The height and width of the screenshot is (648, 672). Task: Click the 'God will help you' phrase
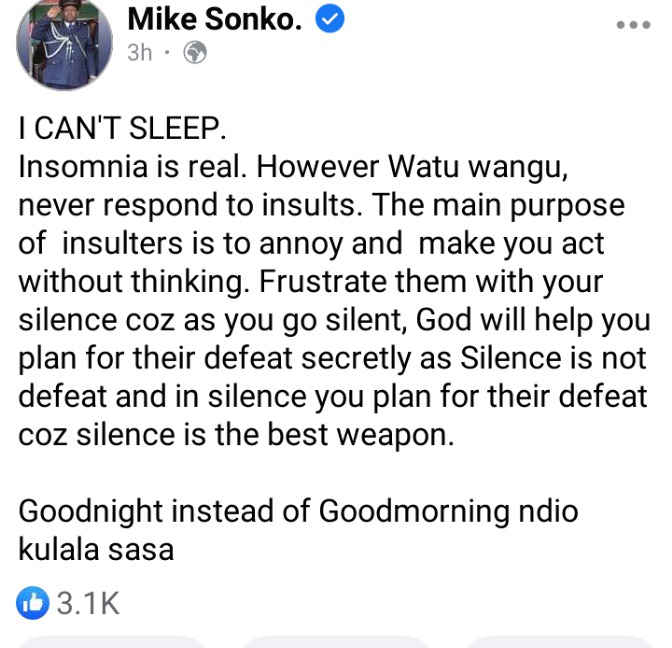(x=533, y=321)
